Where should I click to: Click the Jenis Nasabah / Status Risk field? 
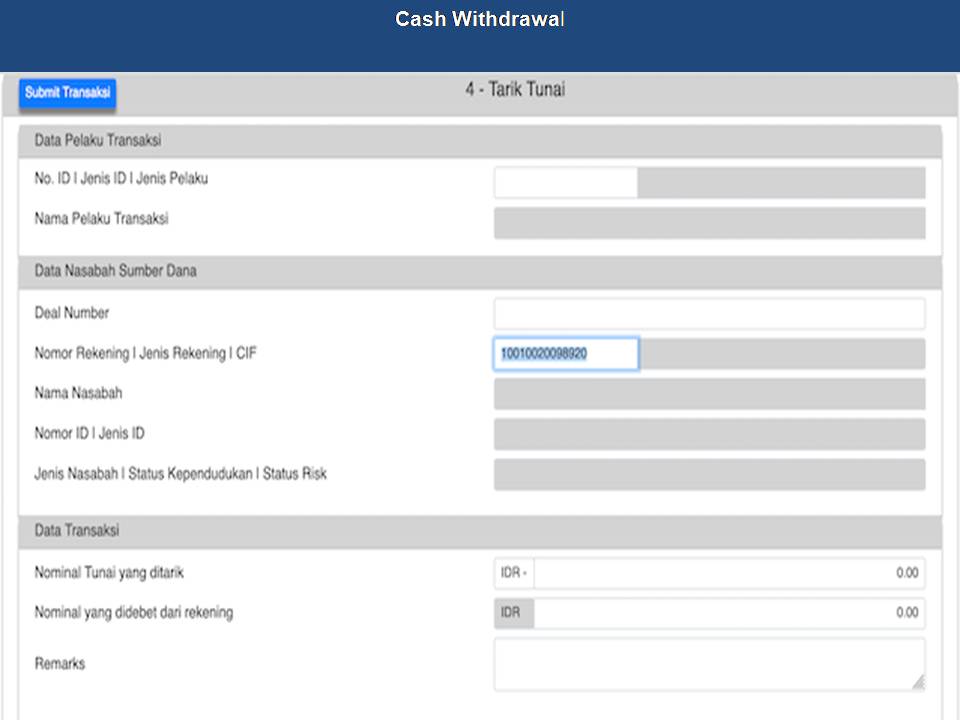(709, 474)
